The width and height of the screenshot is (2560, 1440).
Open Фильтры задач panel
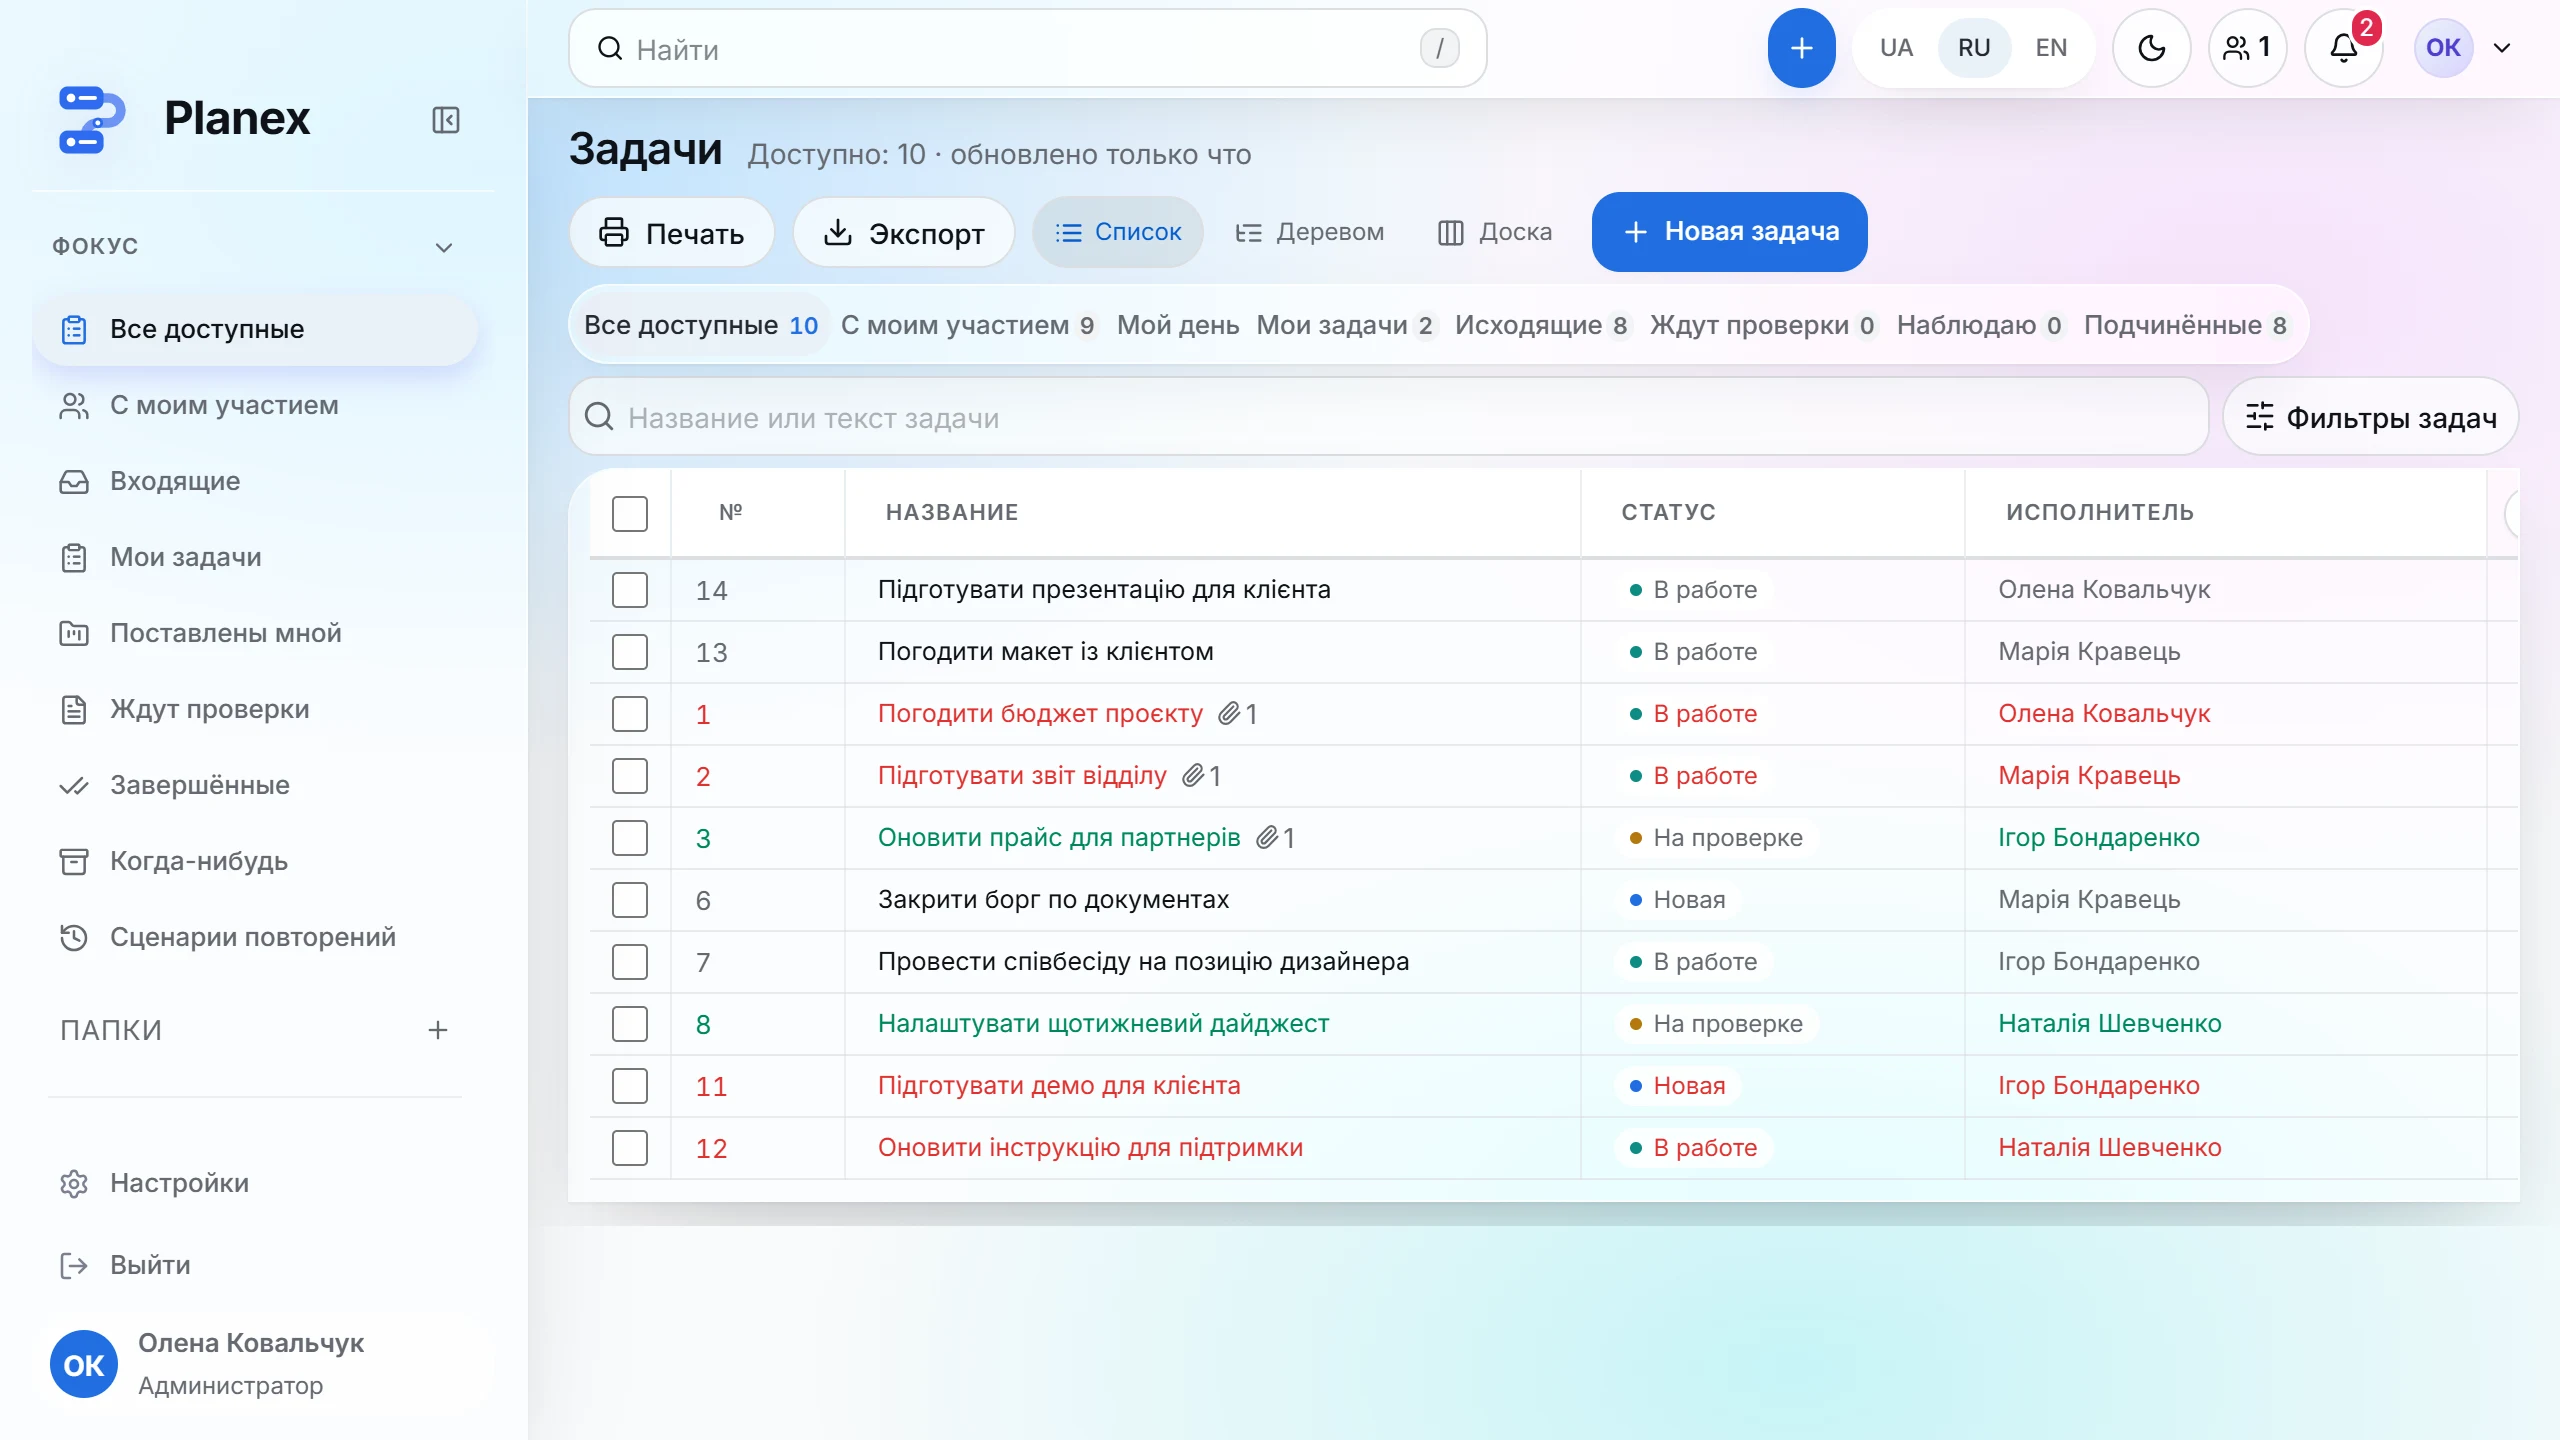[x=2370, y=417]
